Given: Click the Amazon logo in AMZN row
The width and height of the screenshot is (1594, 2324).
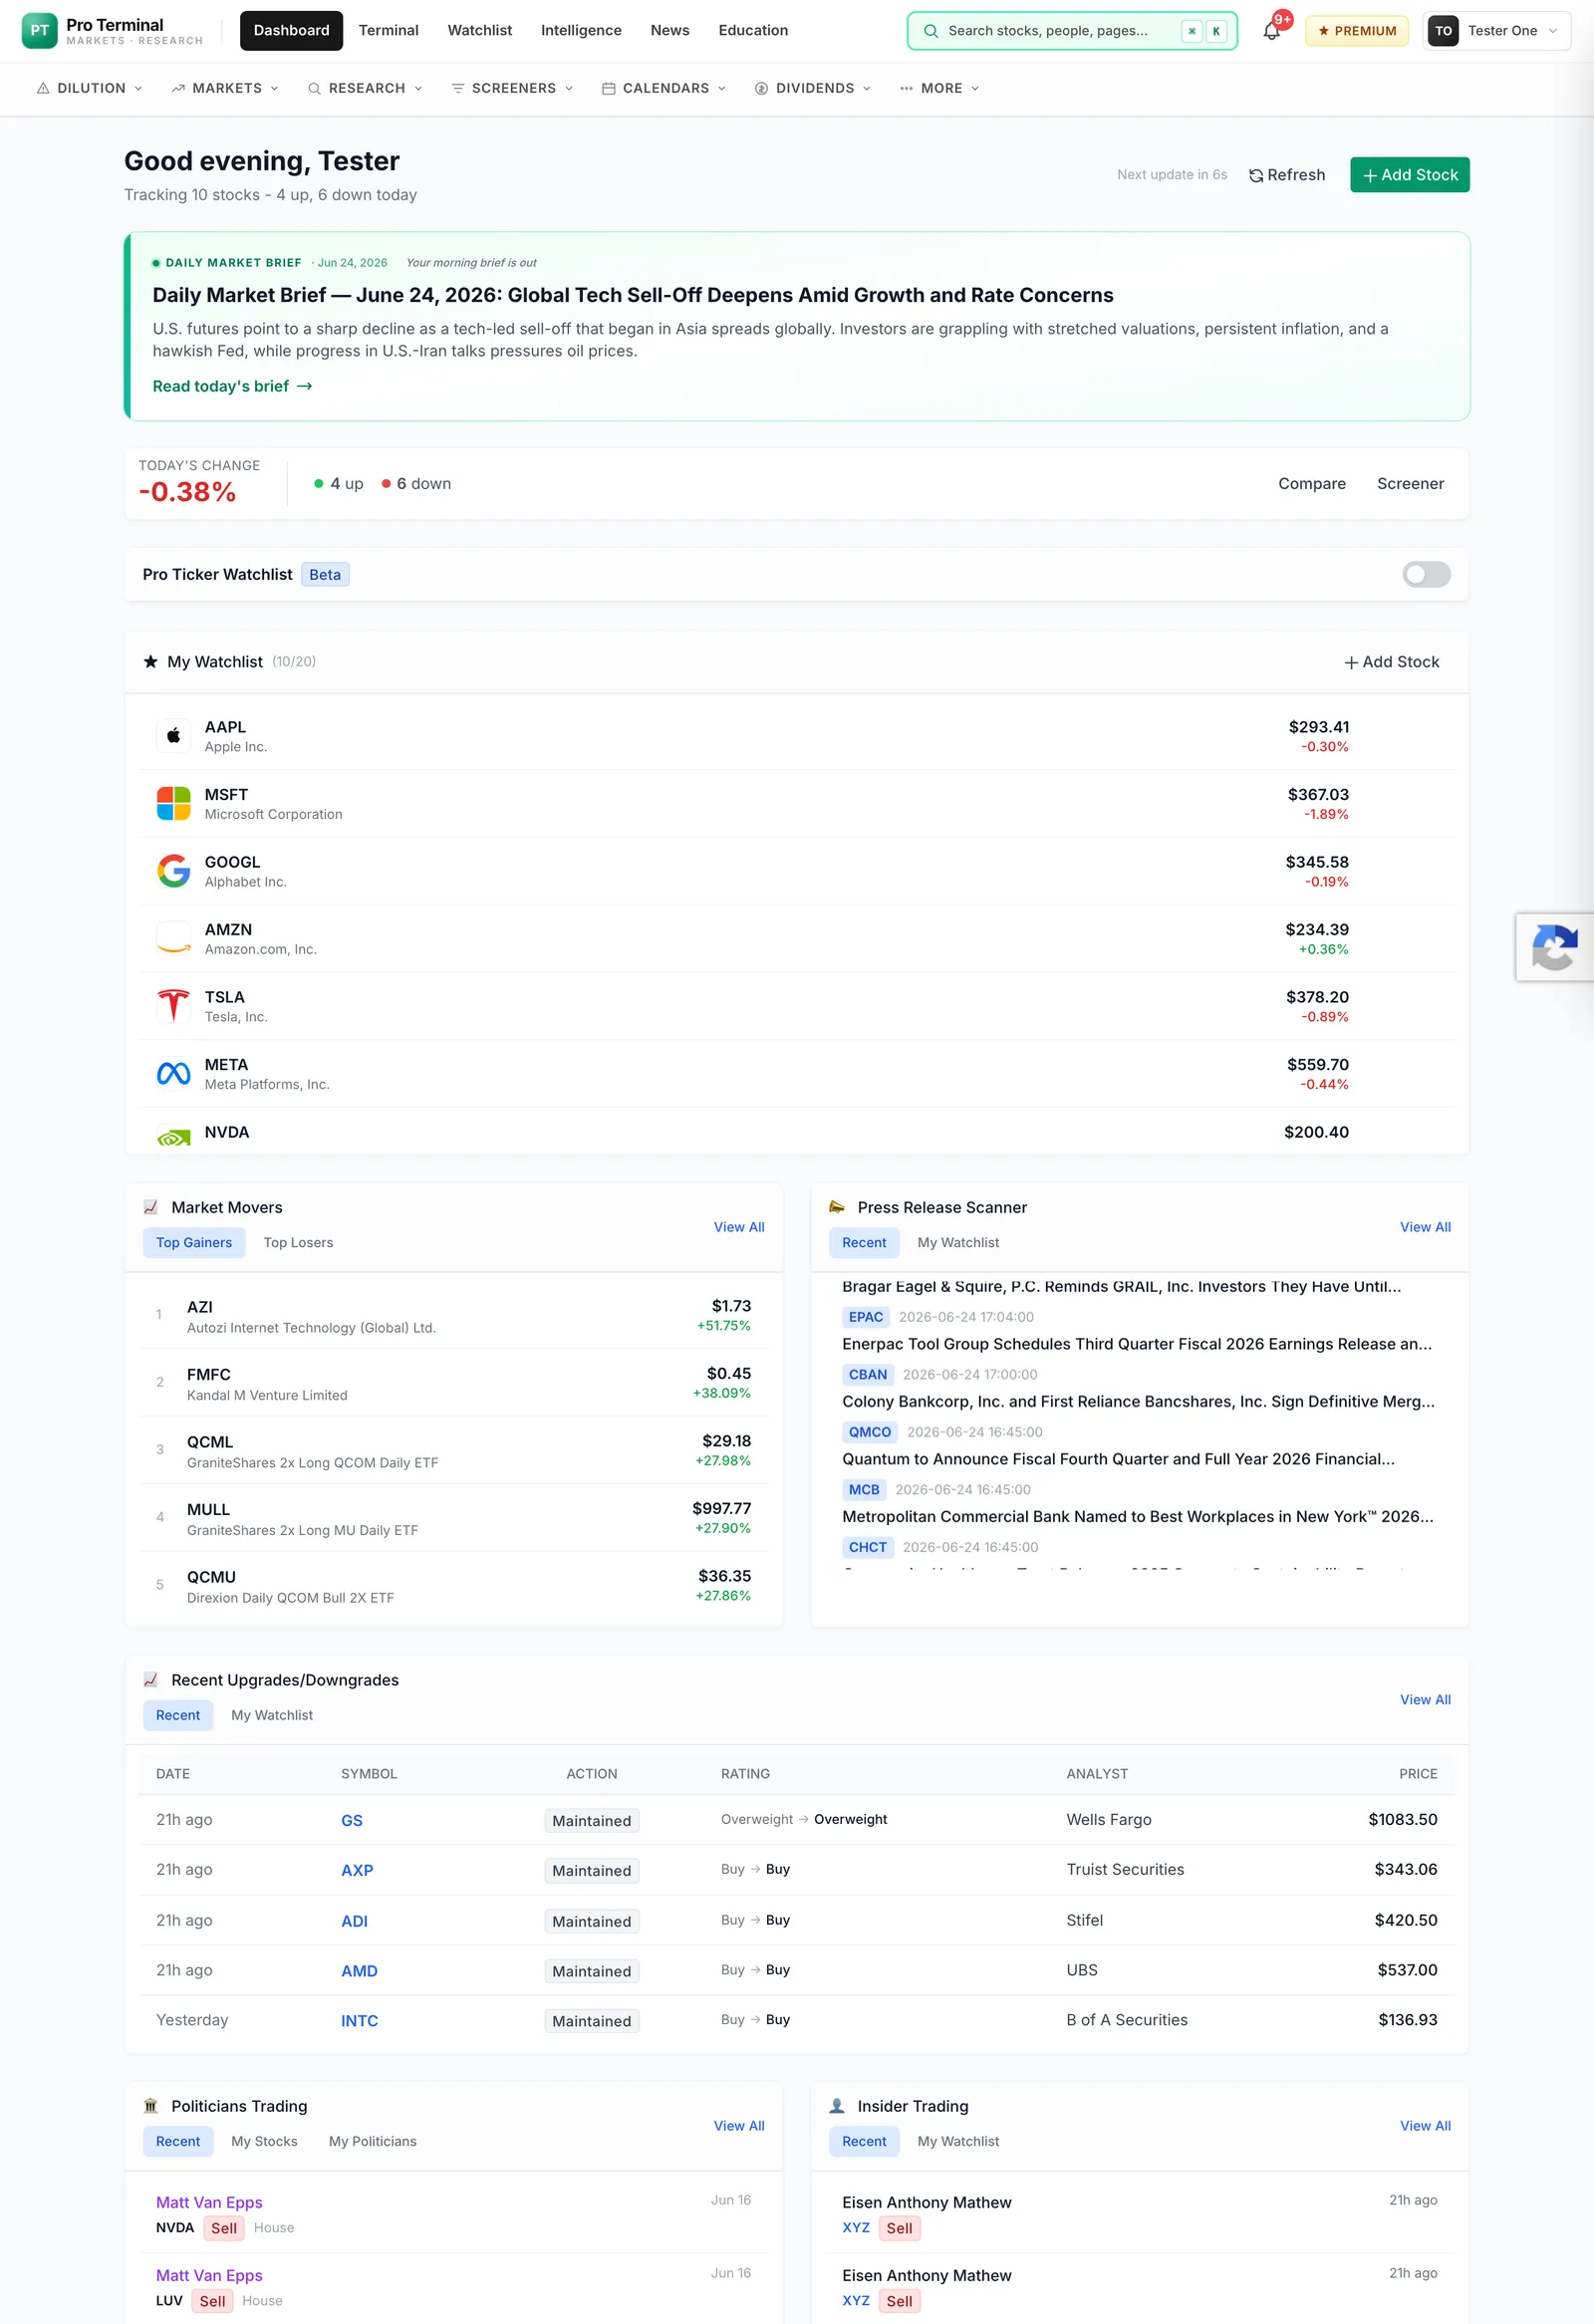Looking at the screenshot, I should point(174,938).
